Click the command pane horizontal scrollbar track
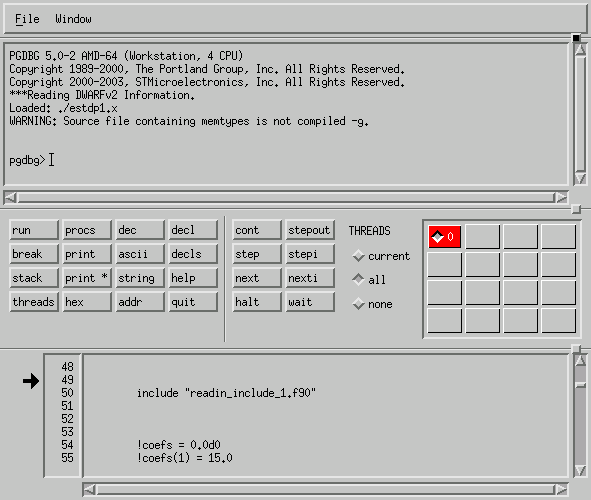The image size is (591, 500). [x=286, y=197]
